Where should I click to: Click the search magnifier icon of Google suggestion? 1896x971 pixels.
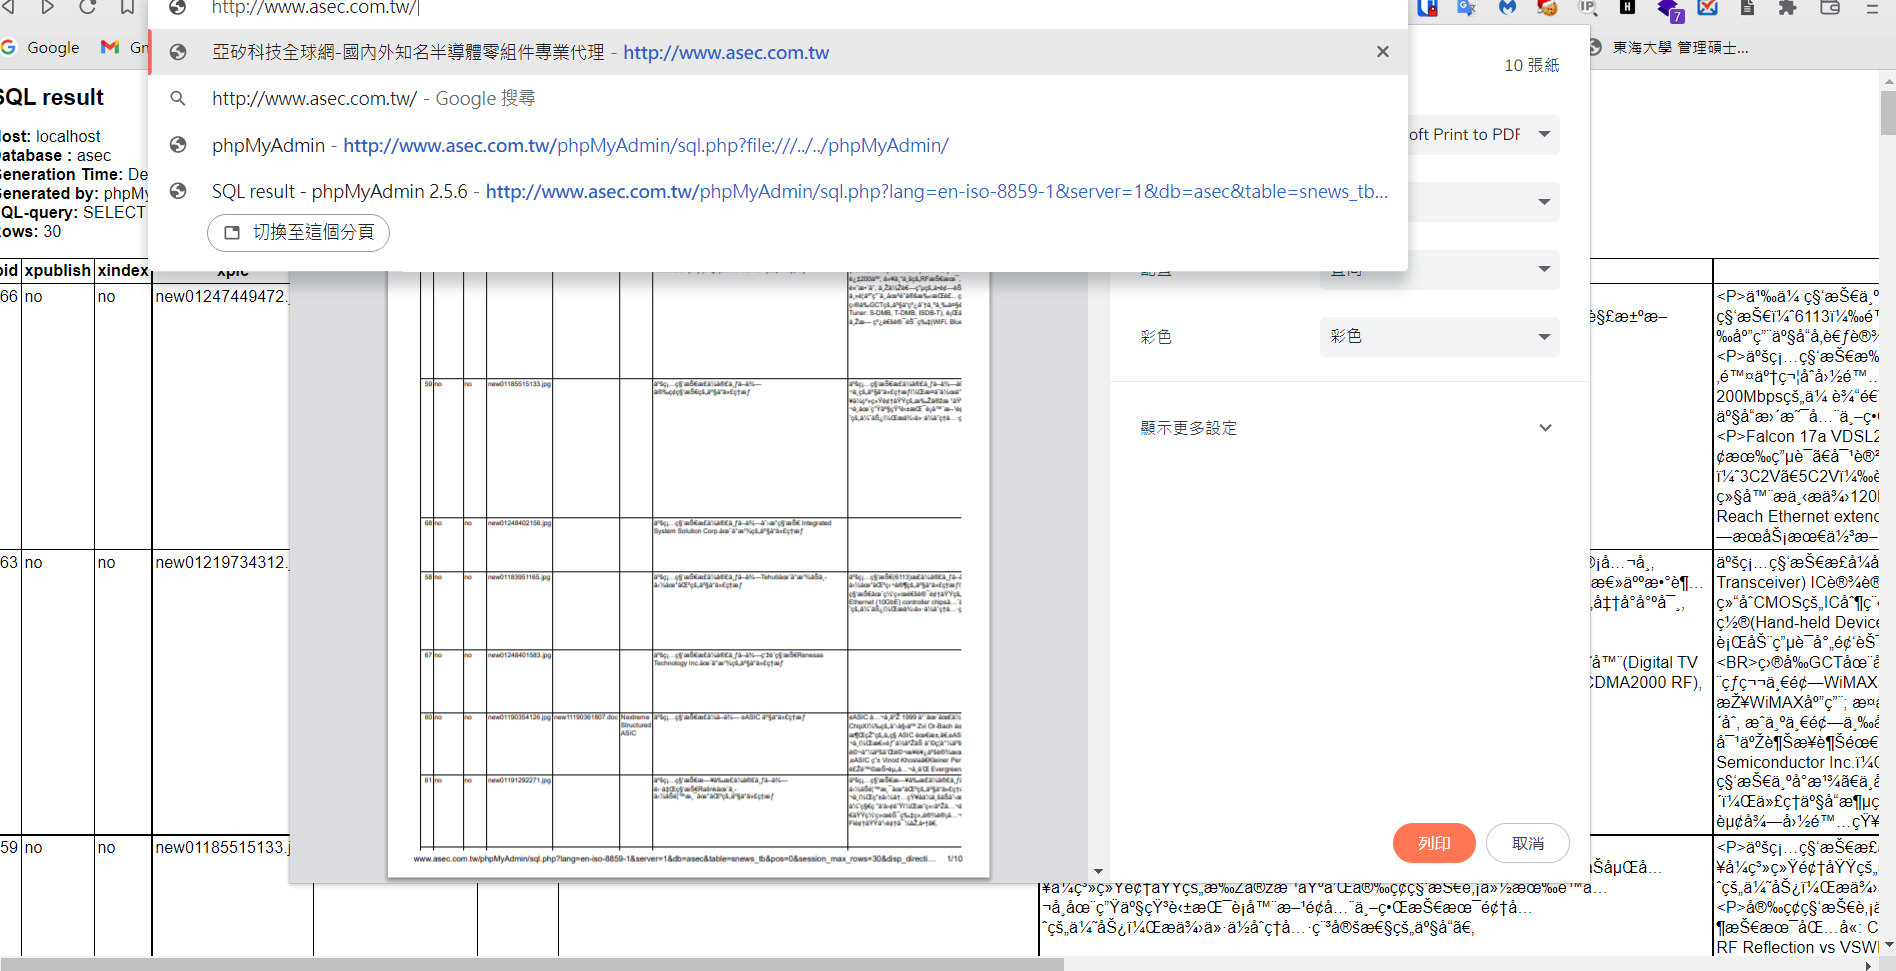177,98
